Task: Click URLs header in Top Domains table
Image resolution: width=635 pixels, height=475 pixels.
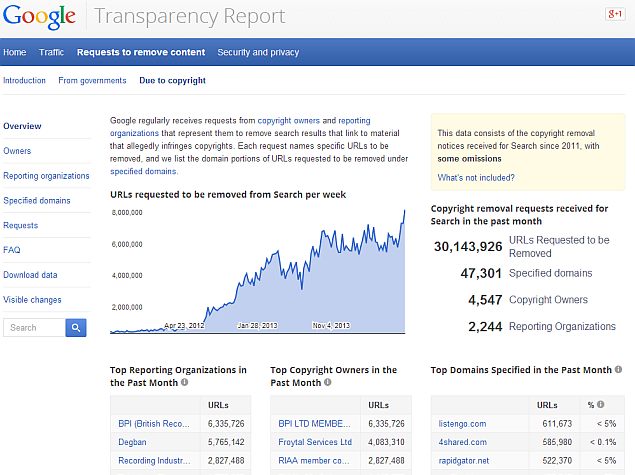Action: (x=547, y=405)
